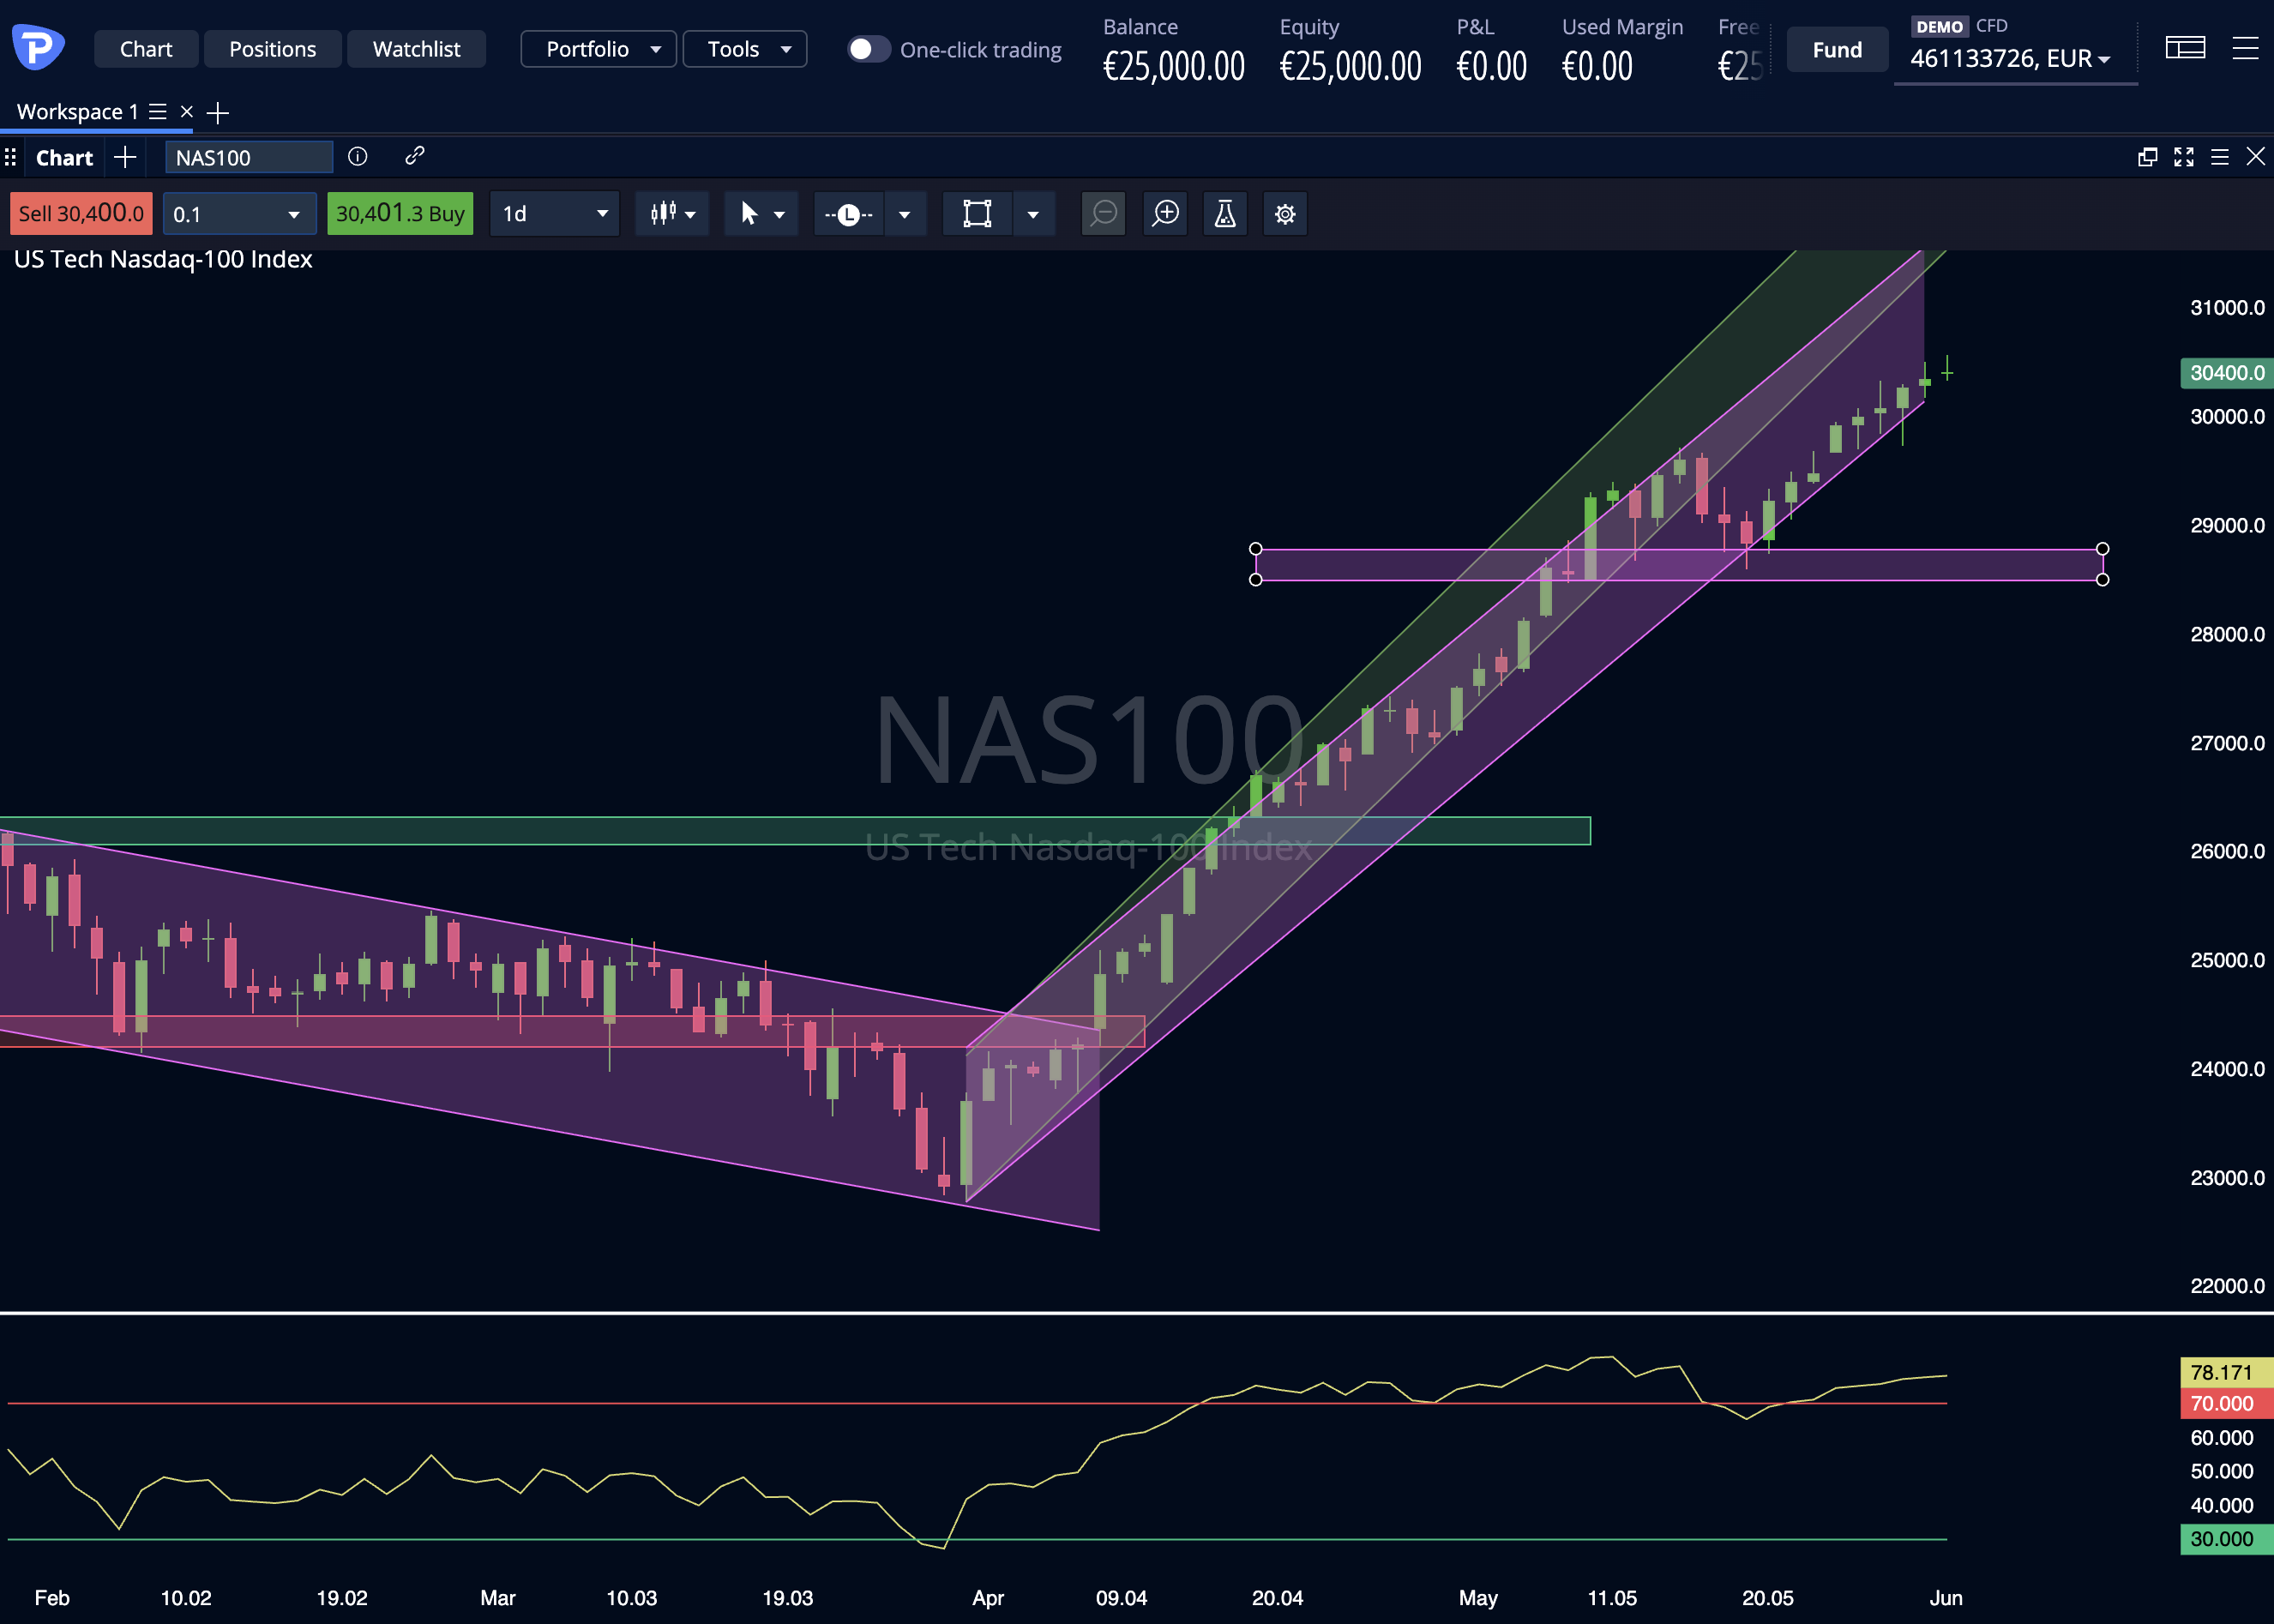Close the chart panel
2274x1624 pixels.
point(2256,156)
